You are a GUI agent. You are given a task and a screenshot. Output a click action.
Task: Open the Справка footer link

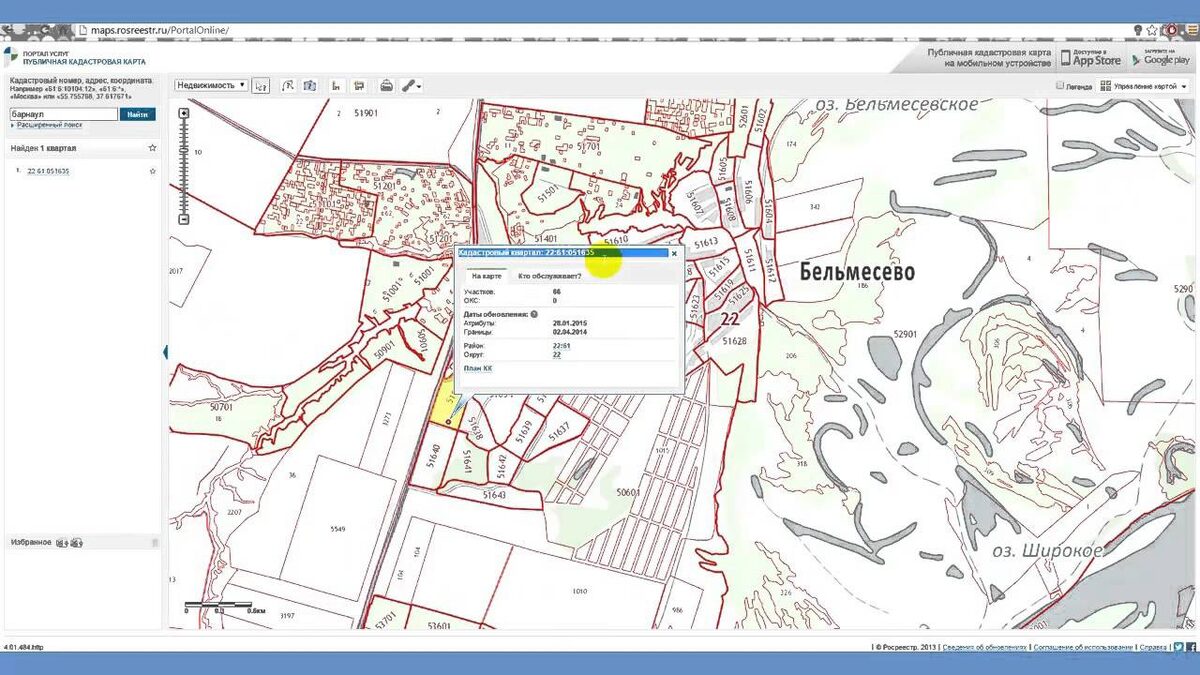tap(1153, 648)
